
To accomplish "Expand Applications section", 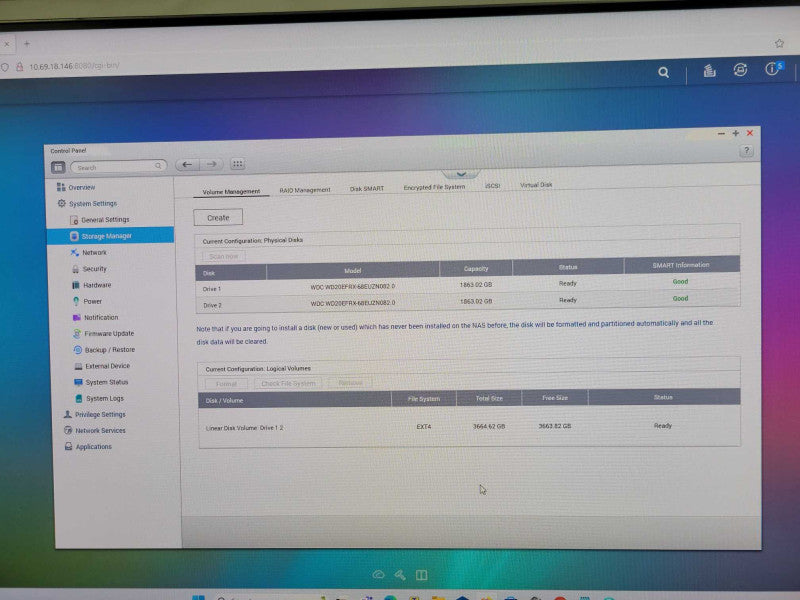I will (88, 446).
